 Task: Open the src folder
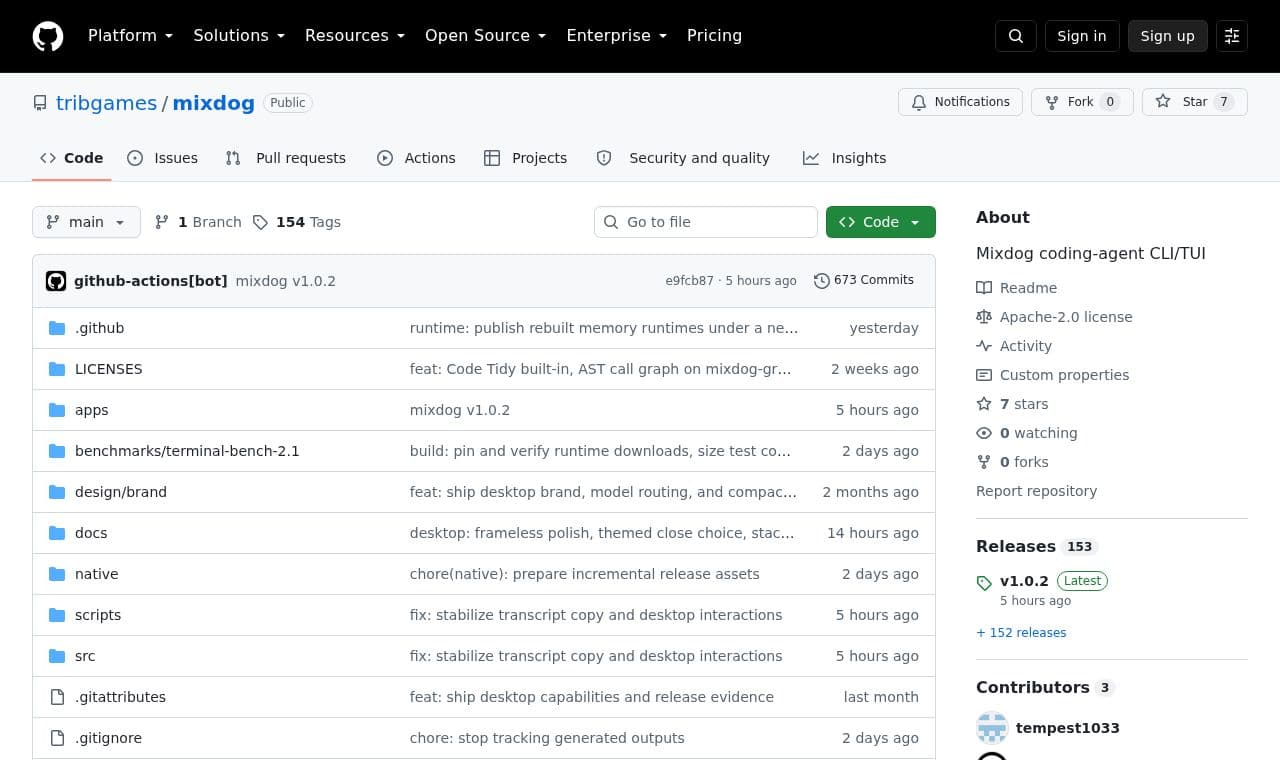[85, 656]
